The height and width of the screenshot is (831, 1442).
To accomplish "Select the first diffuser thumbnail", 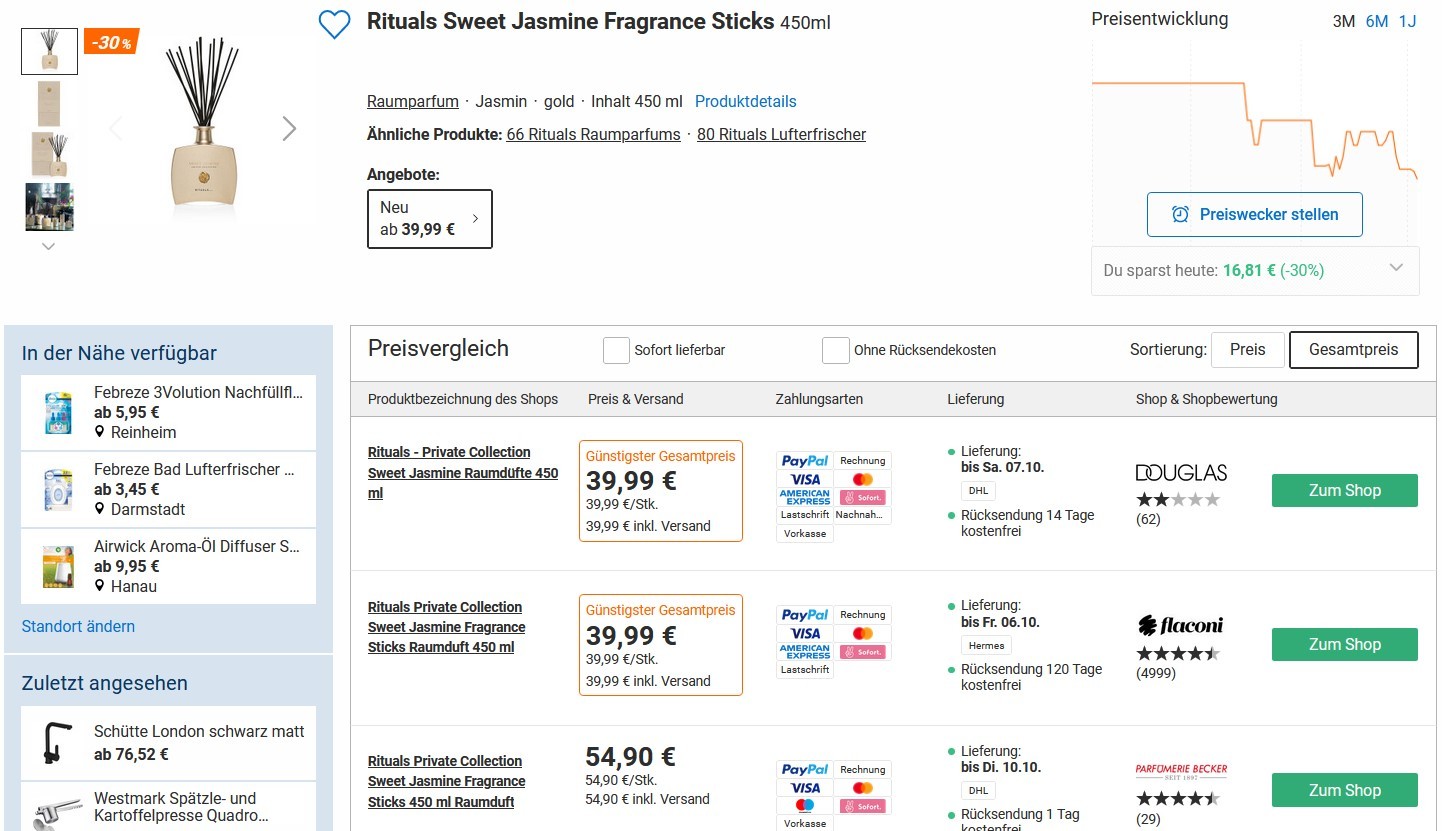I will pyautogui.click(x=49, y=51).
